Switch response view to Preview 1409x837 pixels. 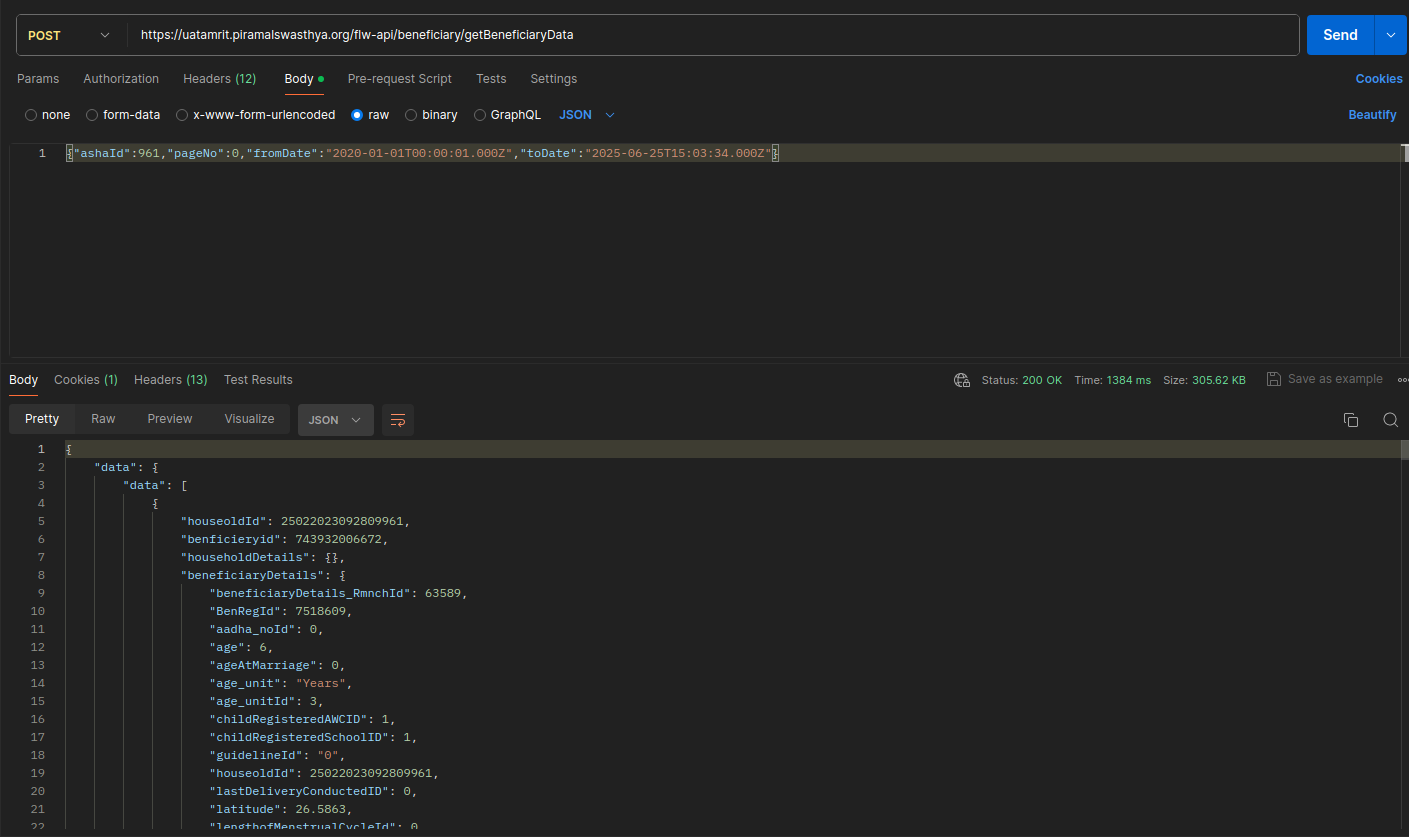tap(169, 419)
